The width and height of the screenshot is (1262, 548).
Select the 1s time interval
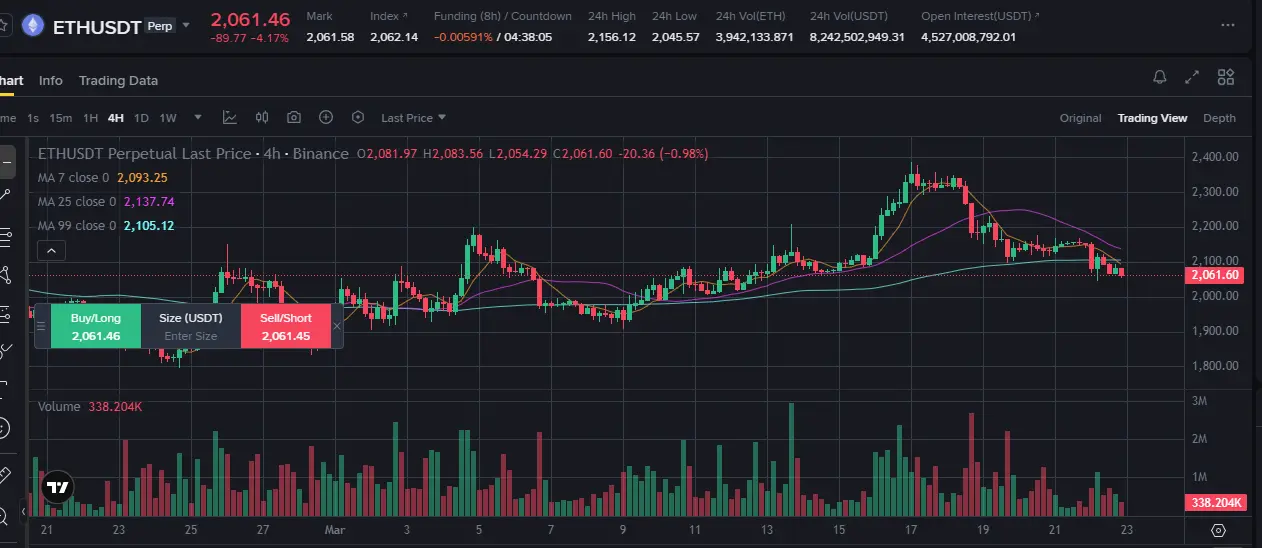coord(33,118)
